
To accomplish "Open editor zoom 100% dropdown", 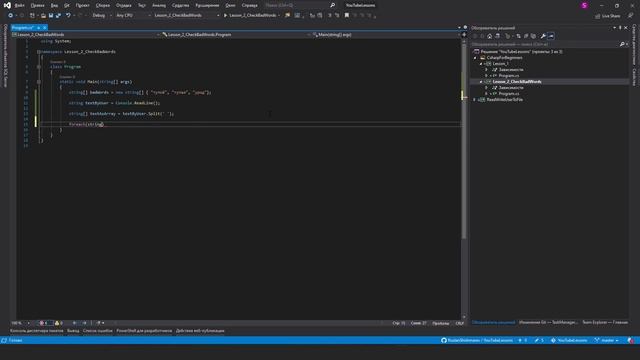I will (20, 323).
